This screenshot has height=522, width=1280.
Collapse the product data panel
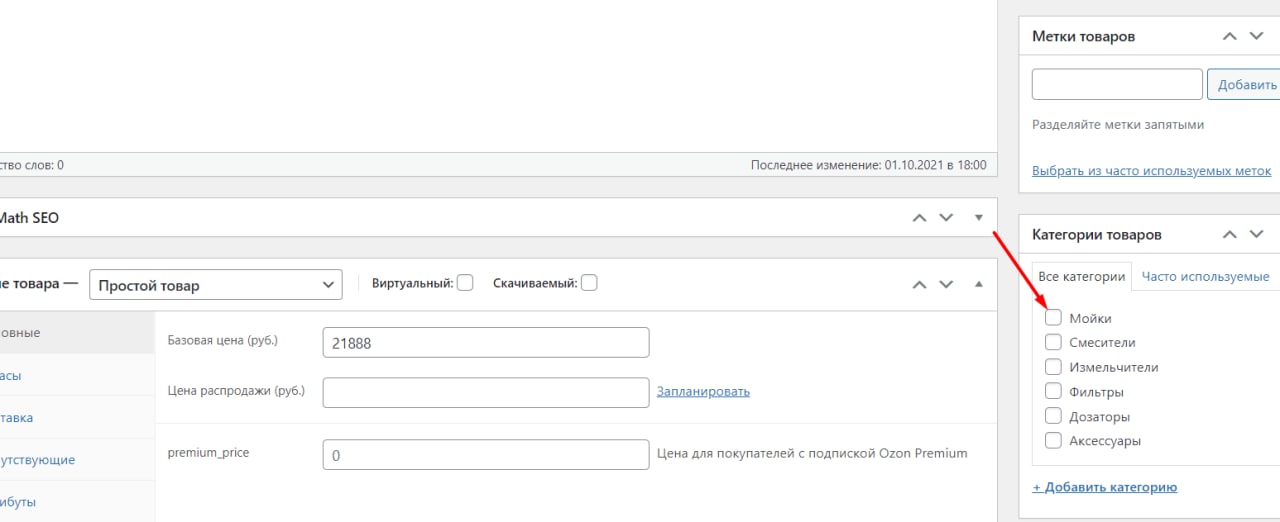point(979,284)
